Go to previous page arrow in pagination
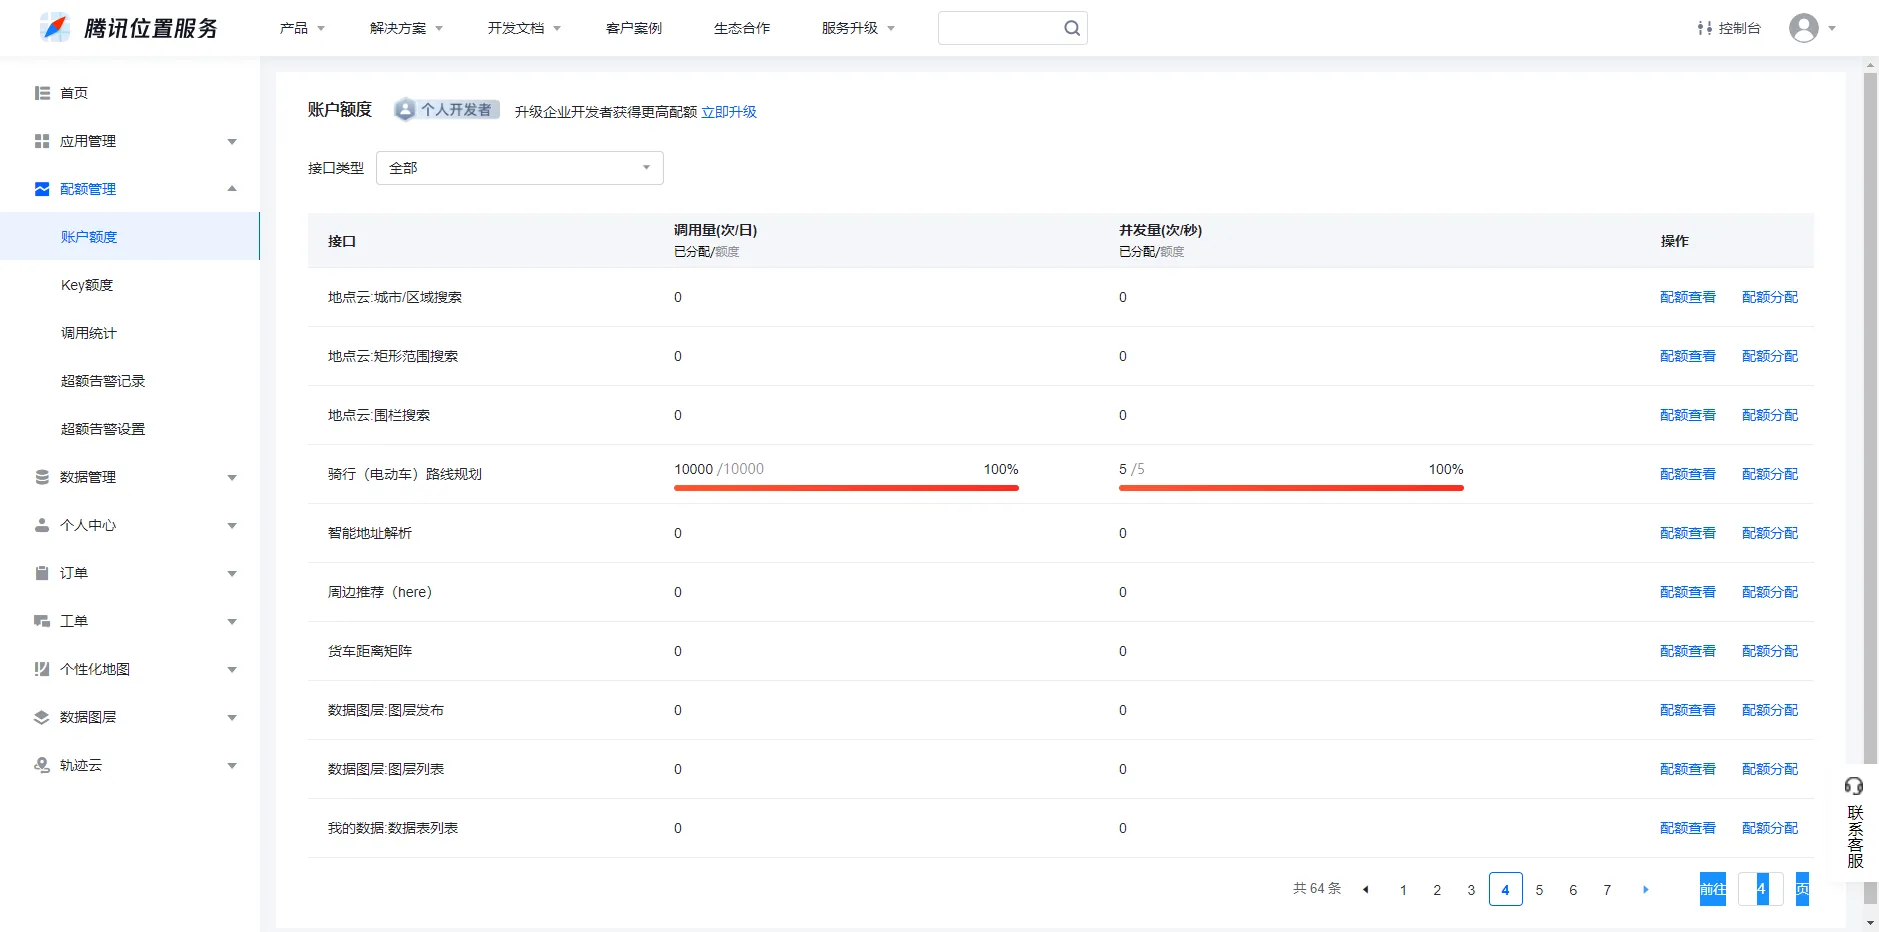The image size is (1879, 932). pos(1365,889)
